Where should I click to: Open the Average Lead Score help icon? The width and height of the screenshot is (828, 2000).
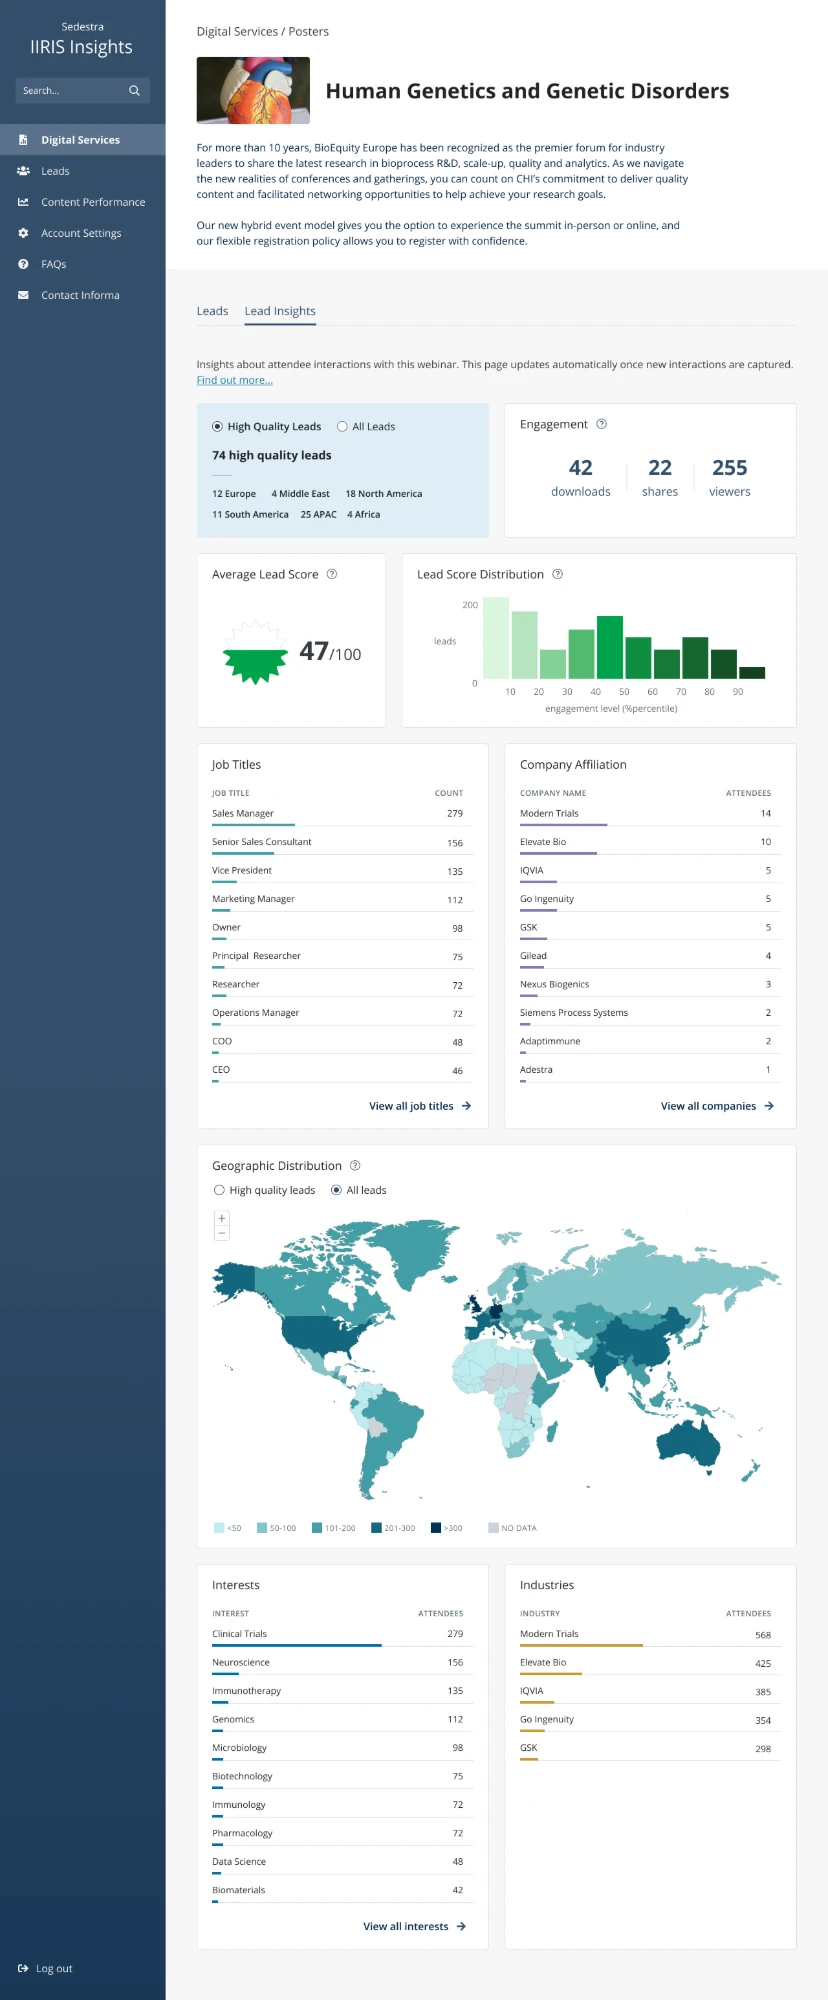click(332, 574)
